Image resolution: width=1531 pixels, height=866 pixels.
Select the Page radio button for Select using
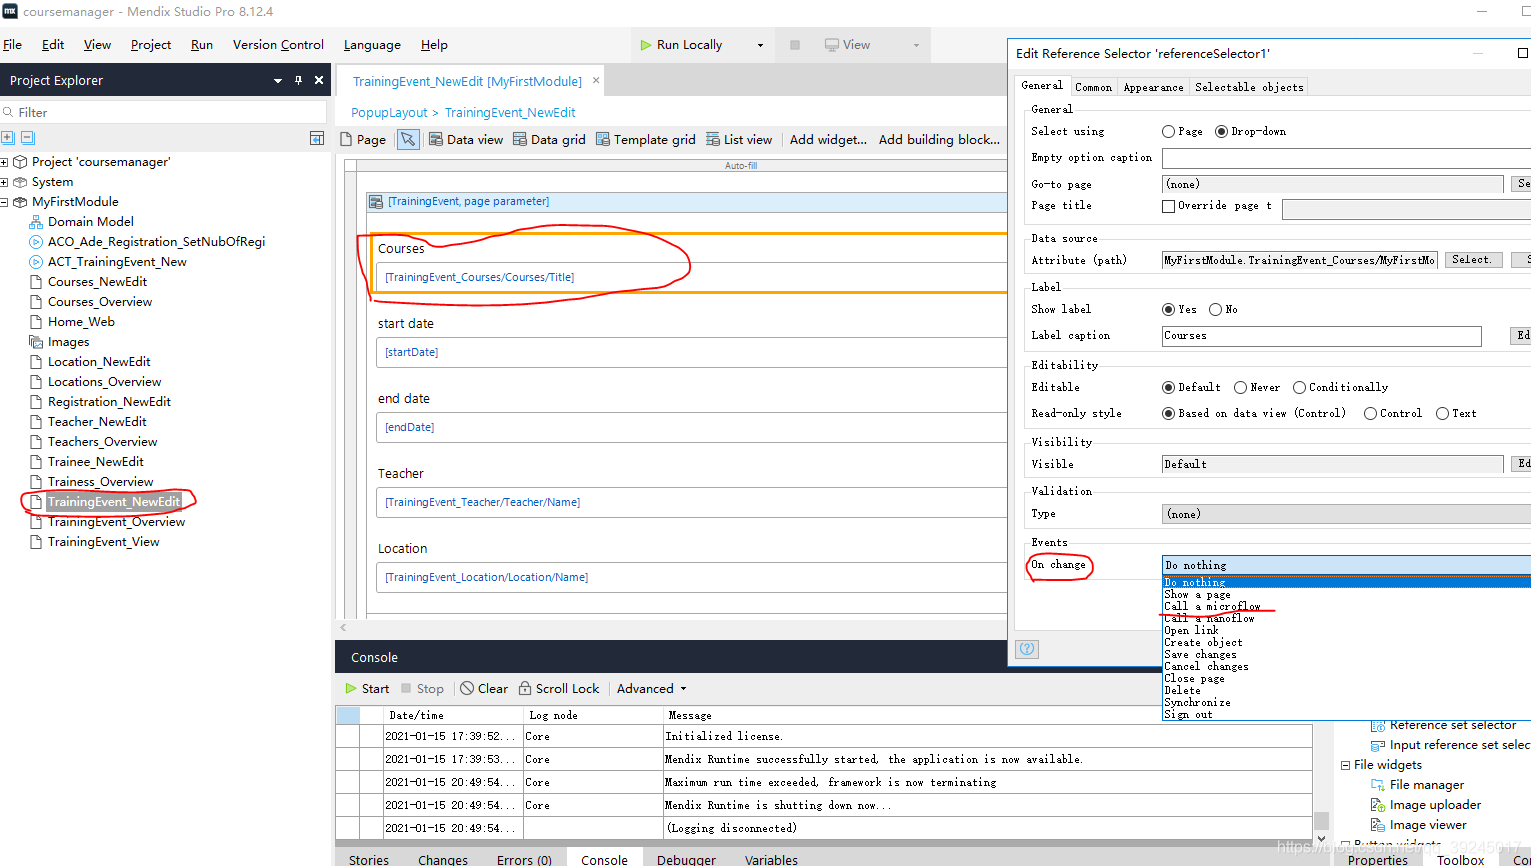[1168, 132]
